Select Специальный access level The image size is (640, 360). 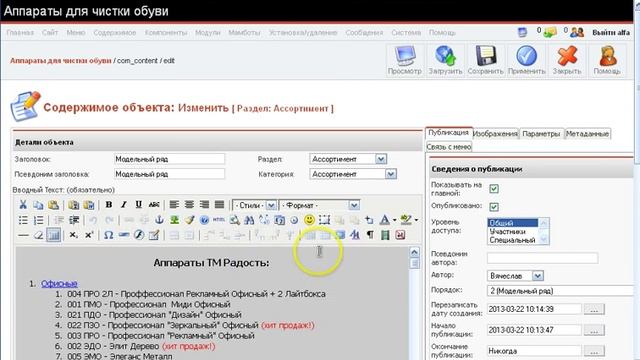tap(513, 240)
